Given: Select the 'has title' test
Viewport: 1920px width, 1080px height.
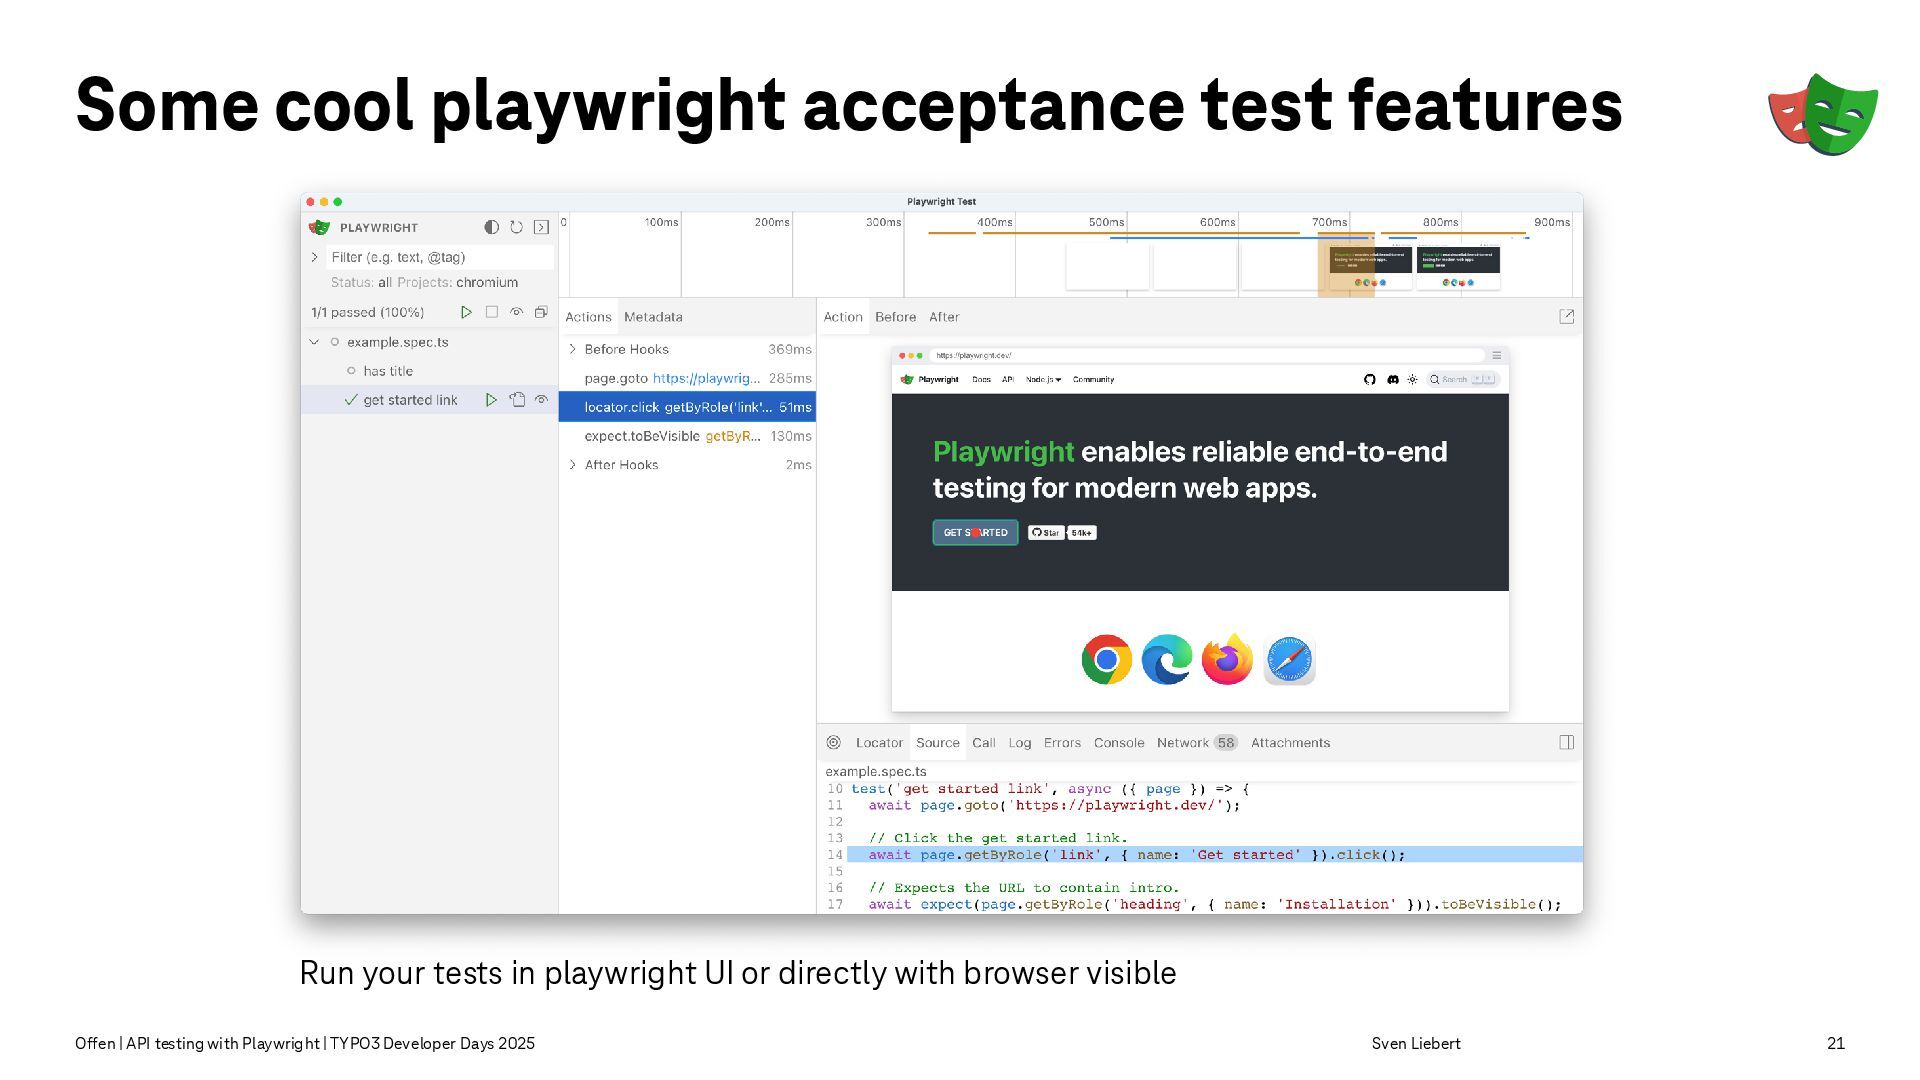Looking at the screenshot, I should [388, 371].
